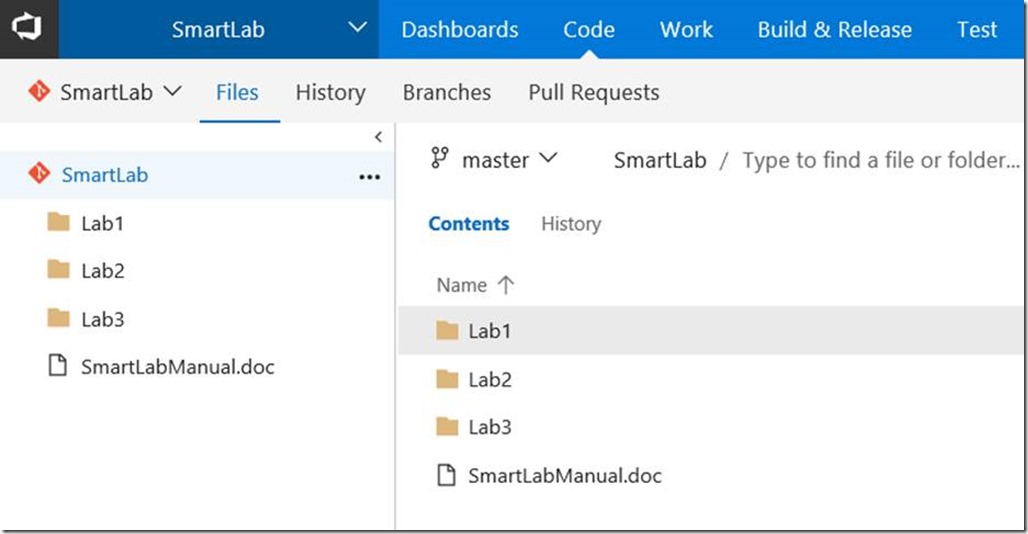1028x534 pixels.
Task: Open the Build & Release menu
Action: click(834, 29)
